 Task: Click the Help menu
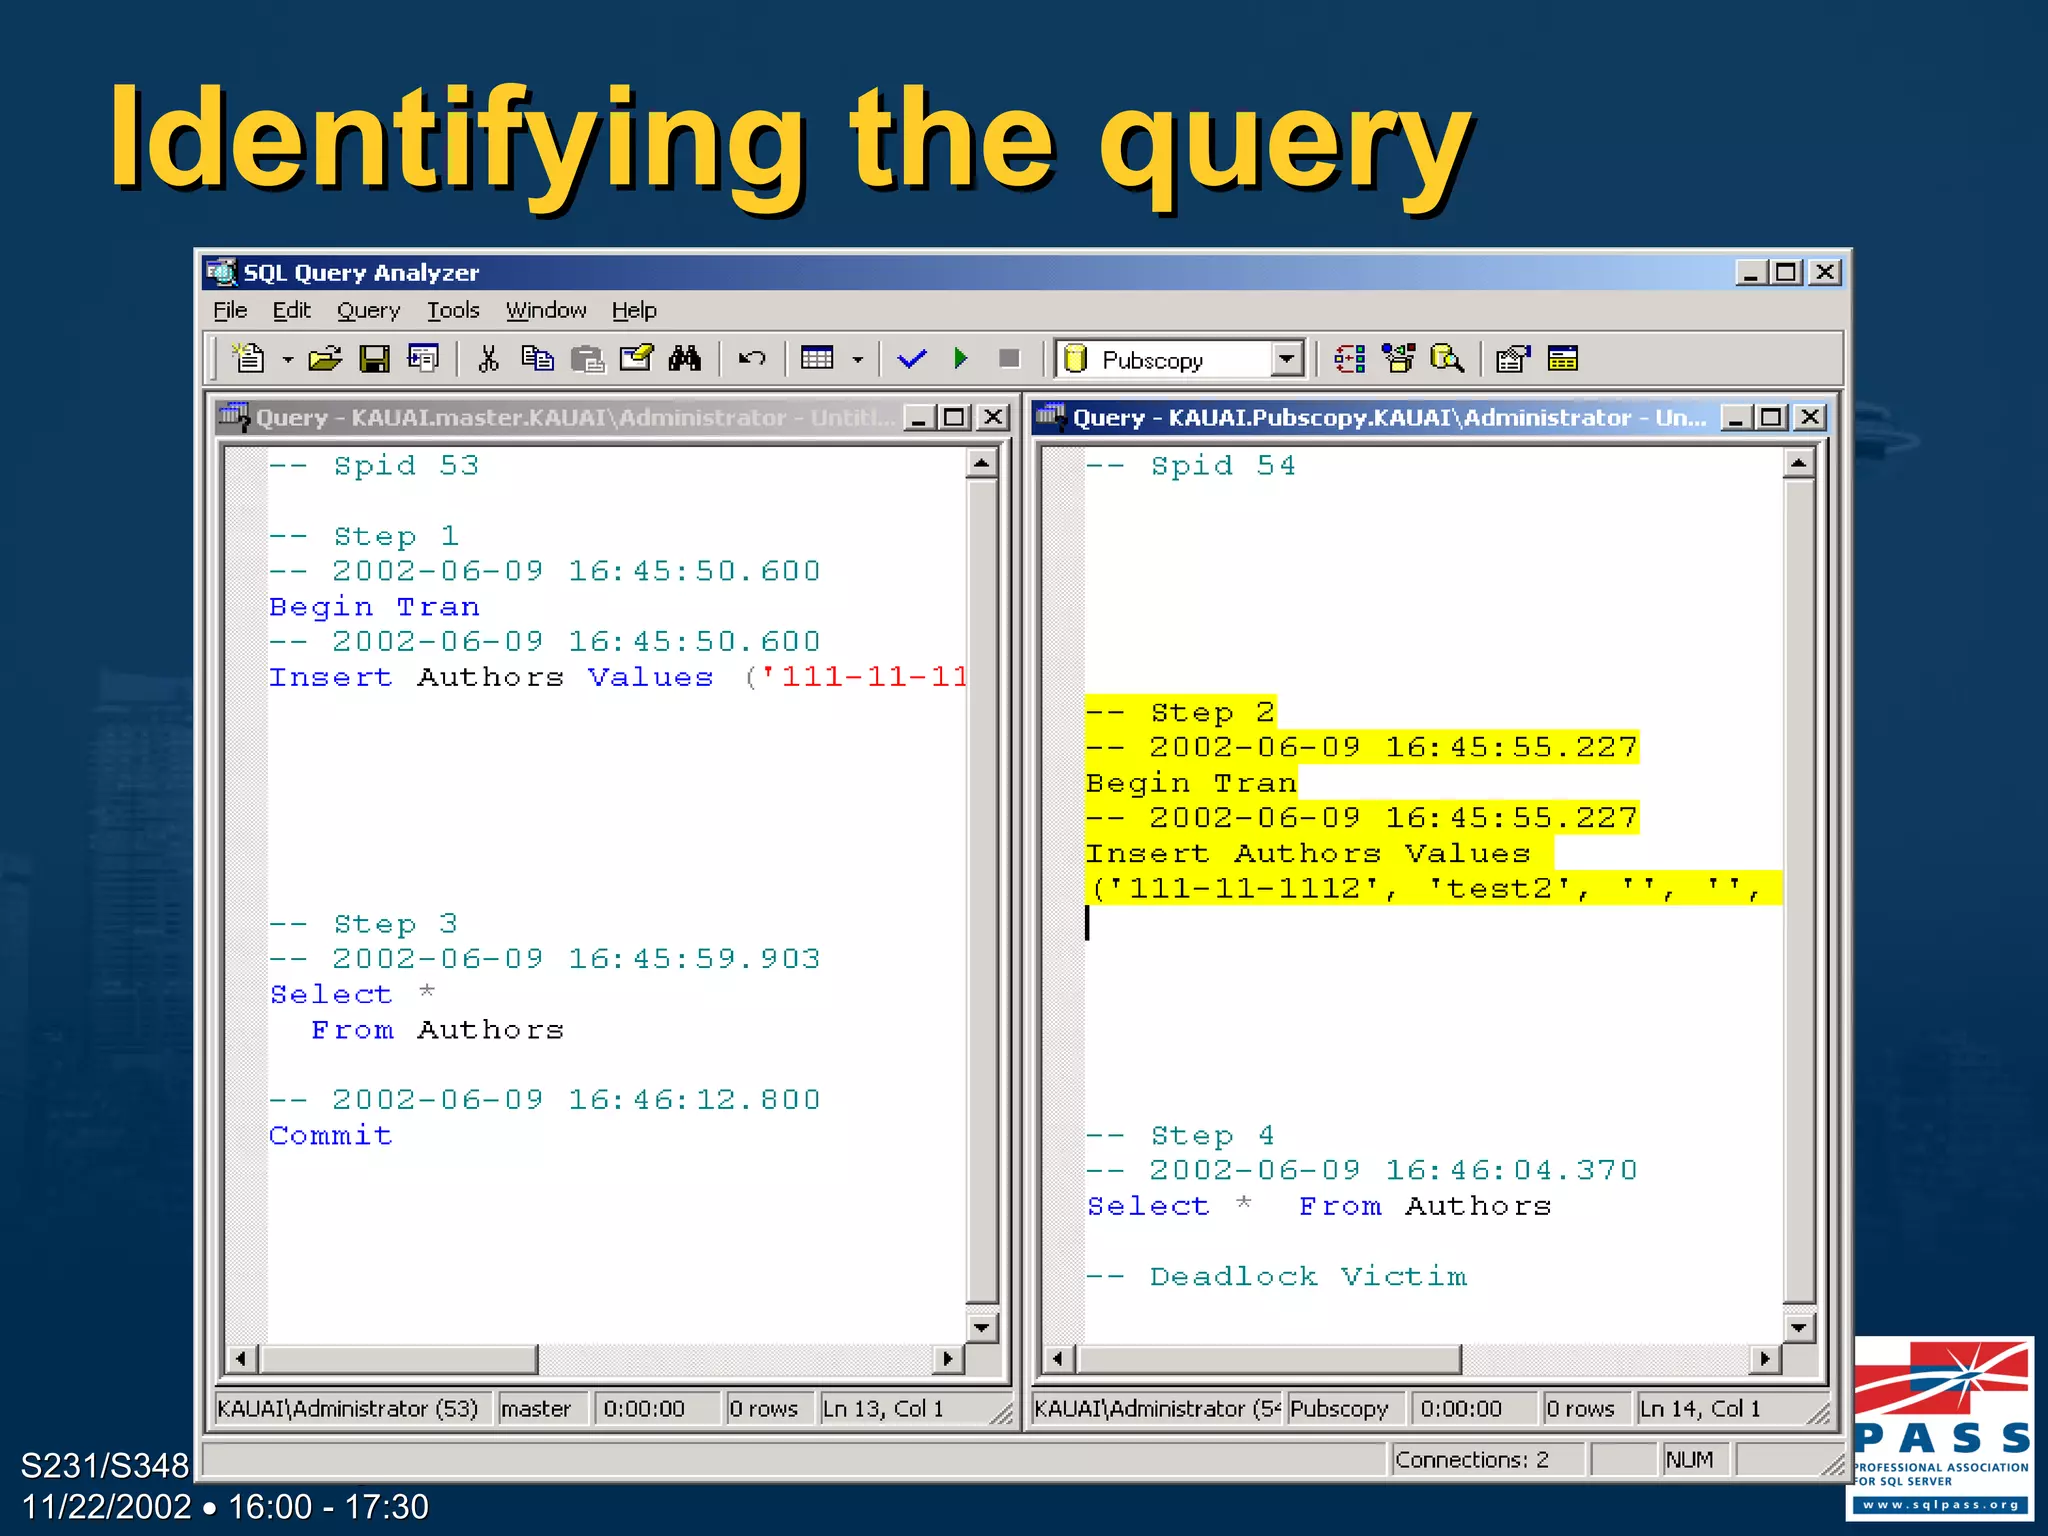click(x=634, y=311)
